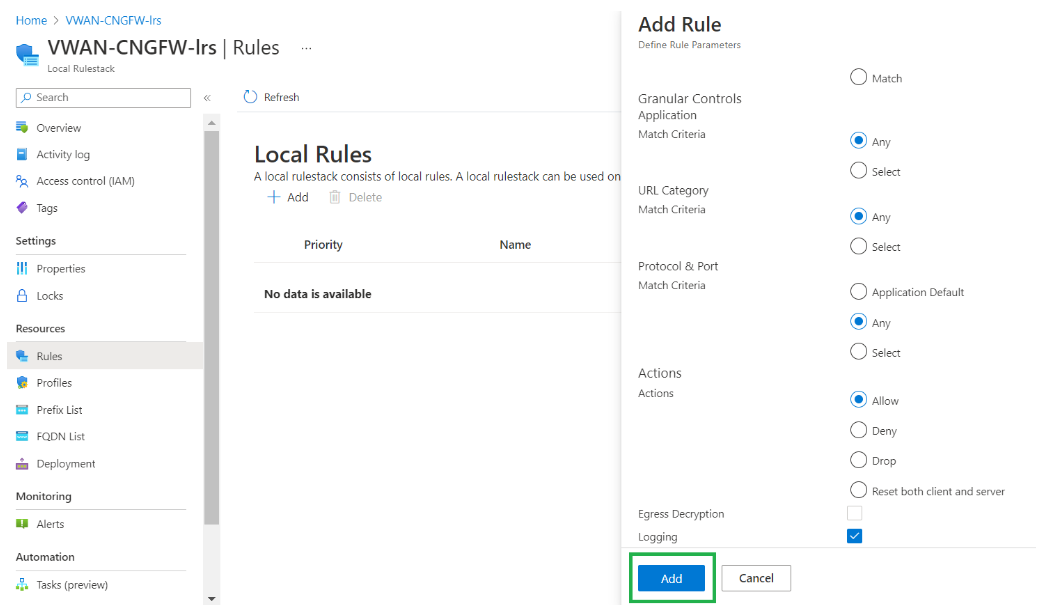Open the Prefix List menu item
The width and height of the screenshot is (1037, 615).
pyautogui.click(x=59, y=410)
